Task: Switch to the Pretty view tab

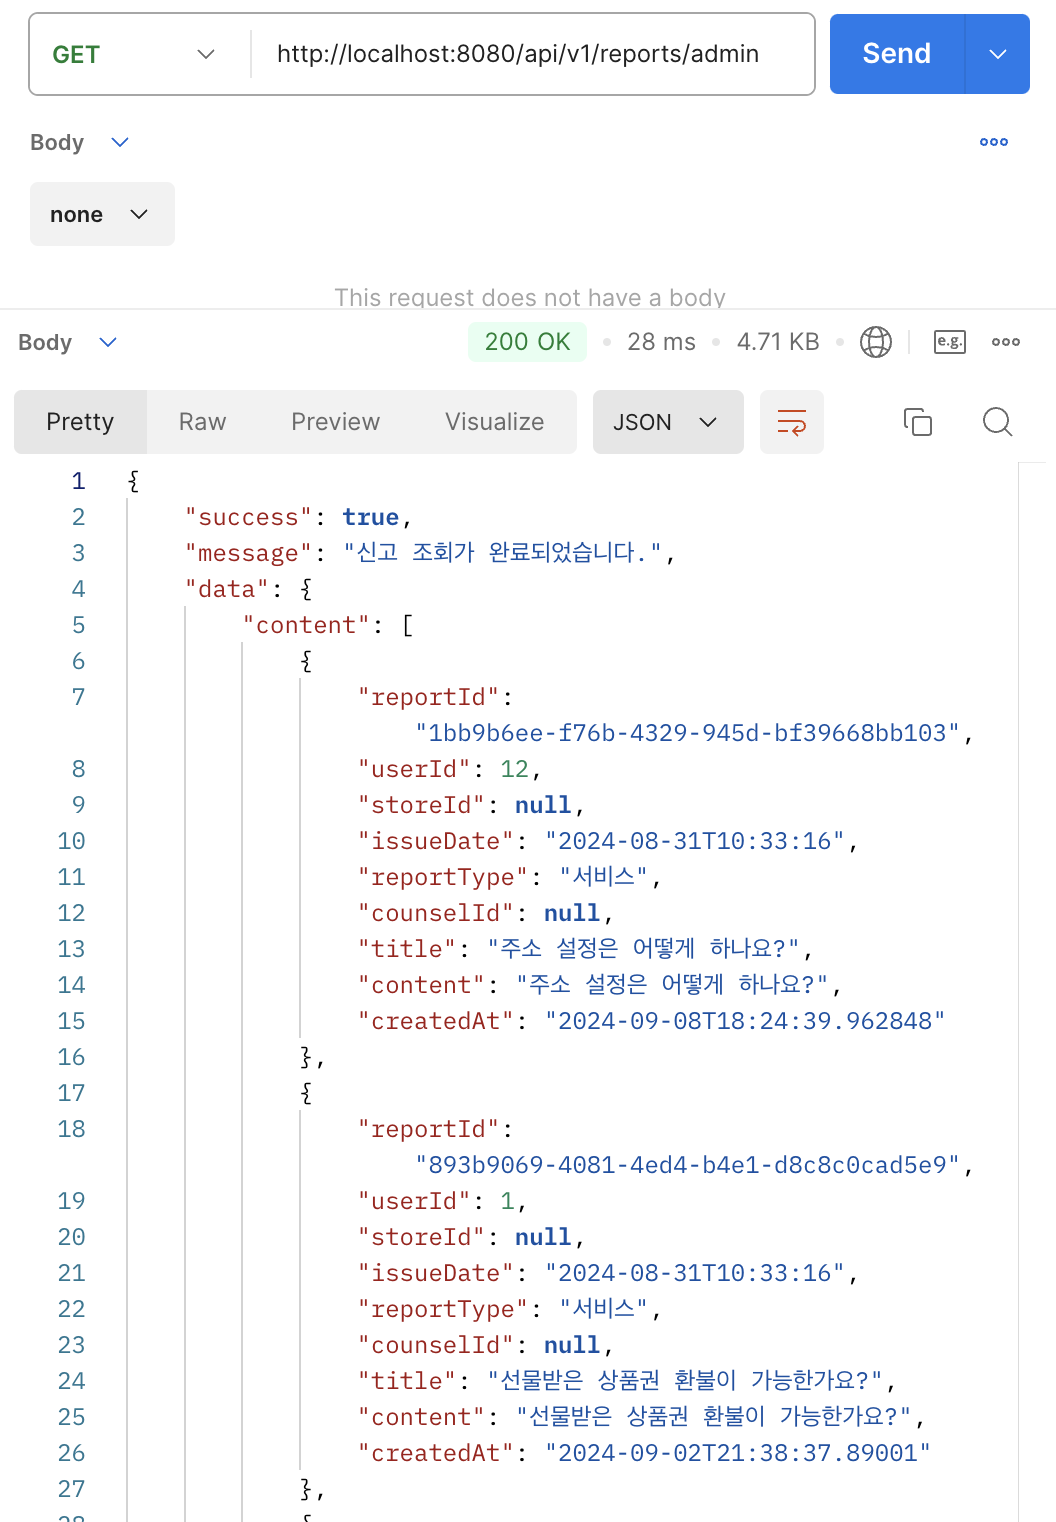Action: pyautogui.click(x=80, y=422)
